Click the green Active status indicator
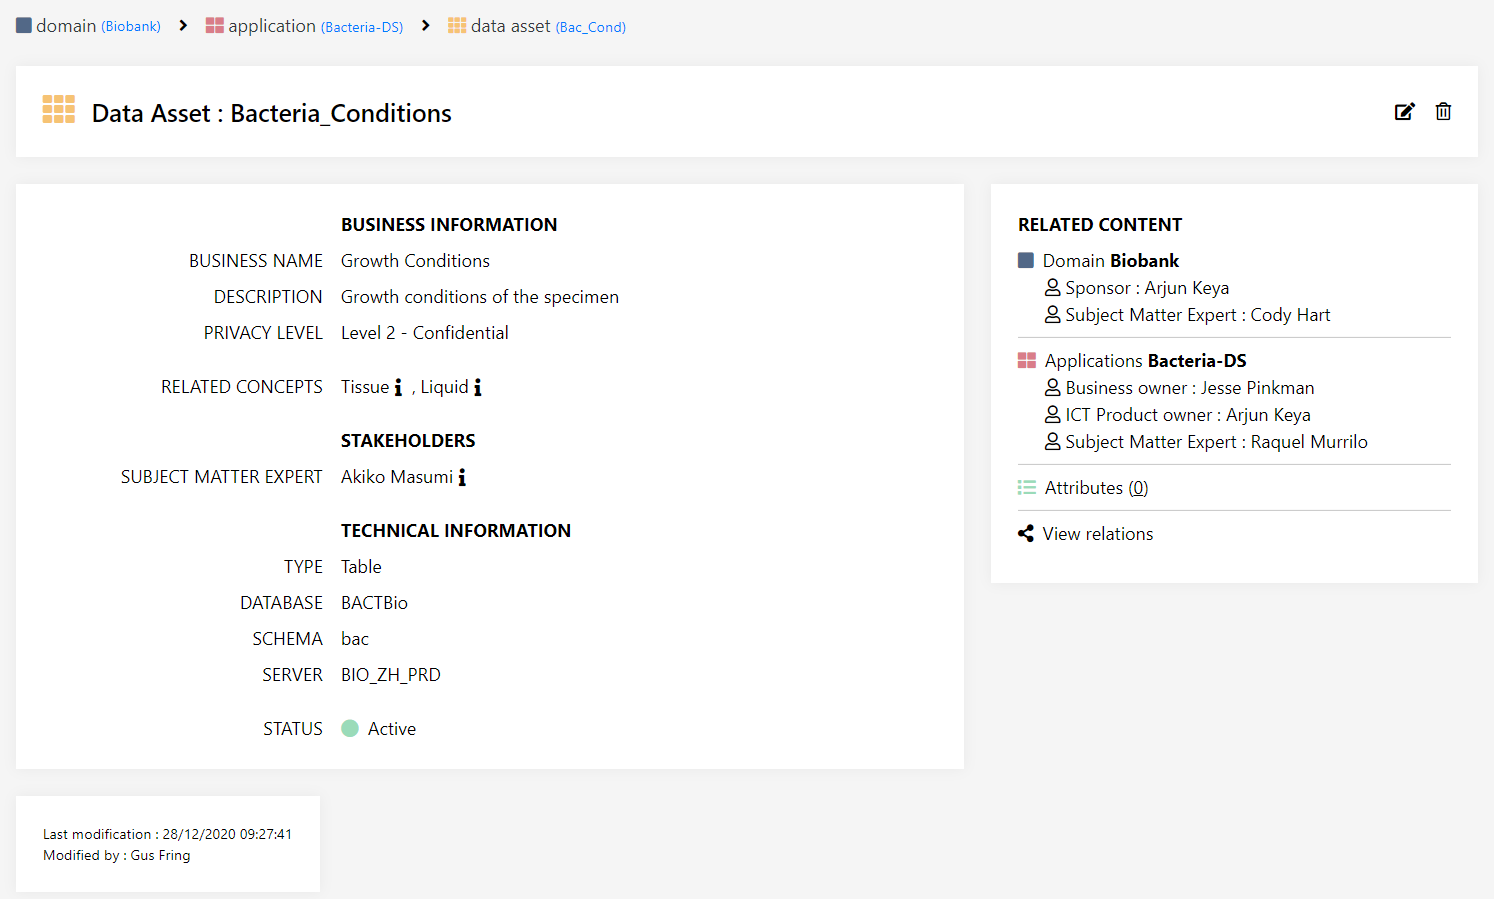Viewport: 1494px width, 899px height. [350, 729]
